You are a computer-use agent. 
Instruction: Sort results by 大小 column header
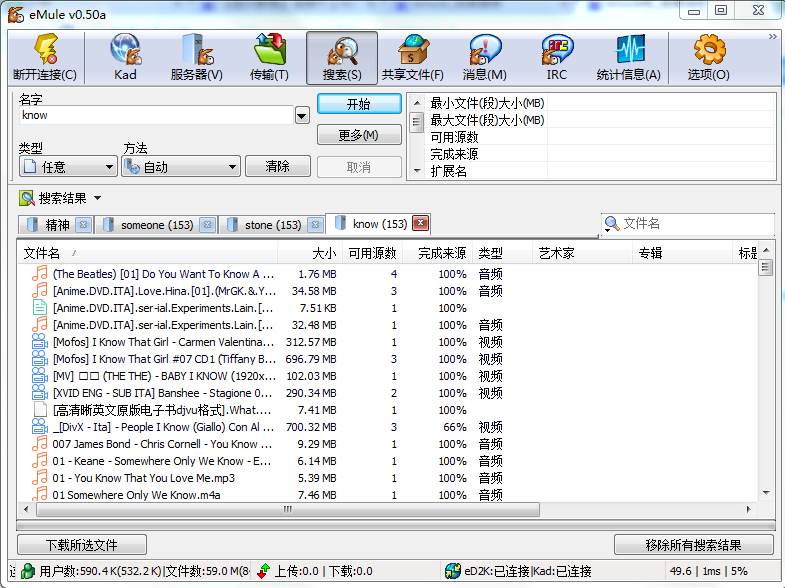coord(310,253)
